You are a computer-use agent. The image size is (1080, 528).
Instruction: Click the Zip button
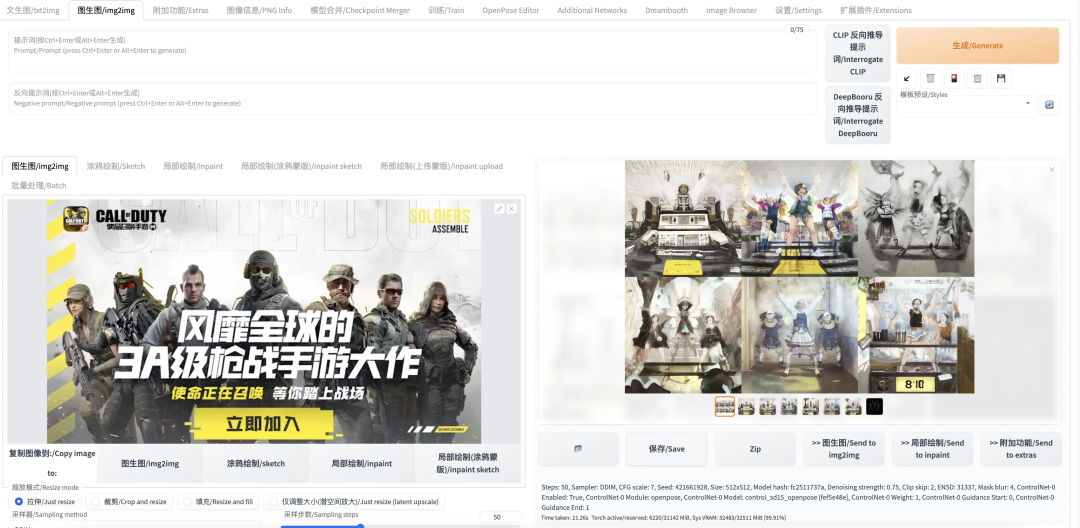coord(755,449)
